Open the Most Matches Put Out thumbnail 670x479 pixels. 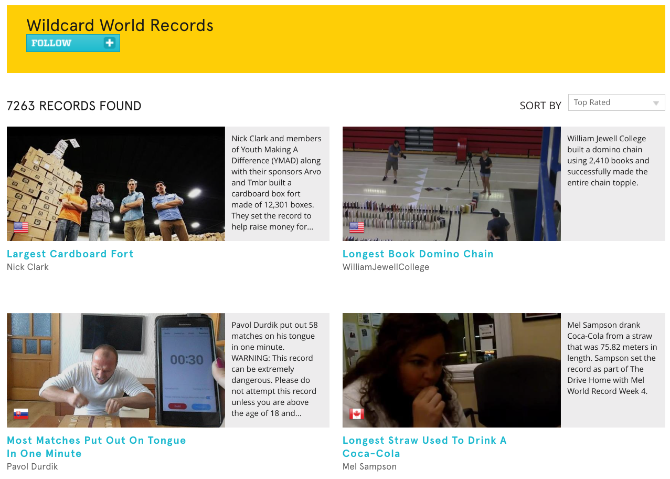(x=116, y=370)
